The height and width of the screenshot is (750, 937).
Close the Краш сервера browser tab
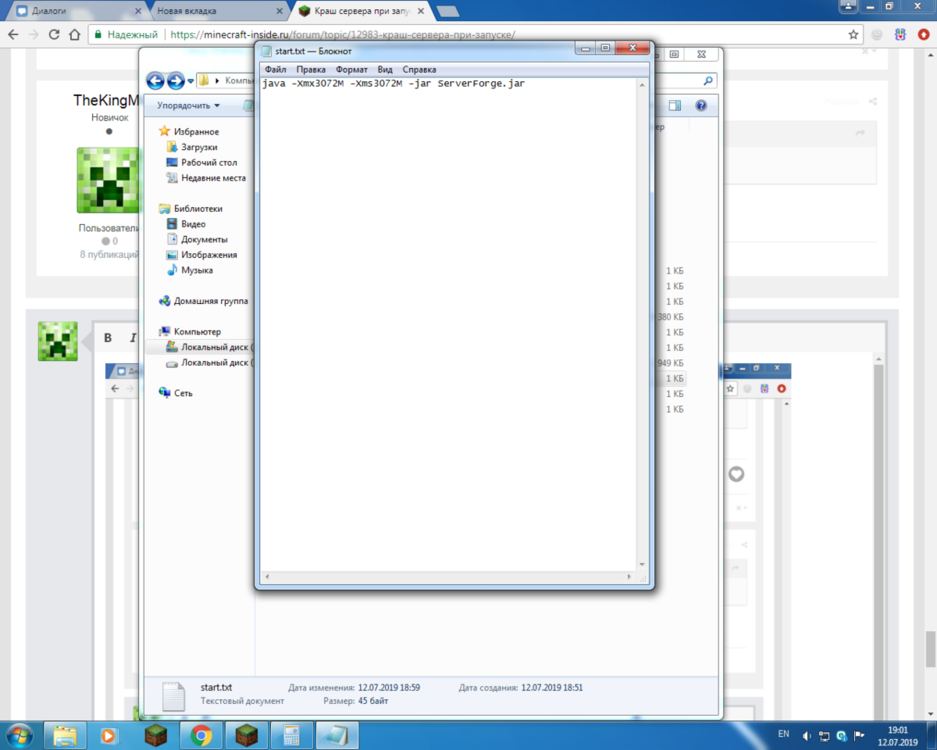click(421, 11)
